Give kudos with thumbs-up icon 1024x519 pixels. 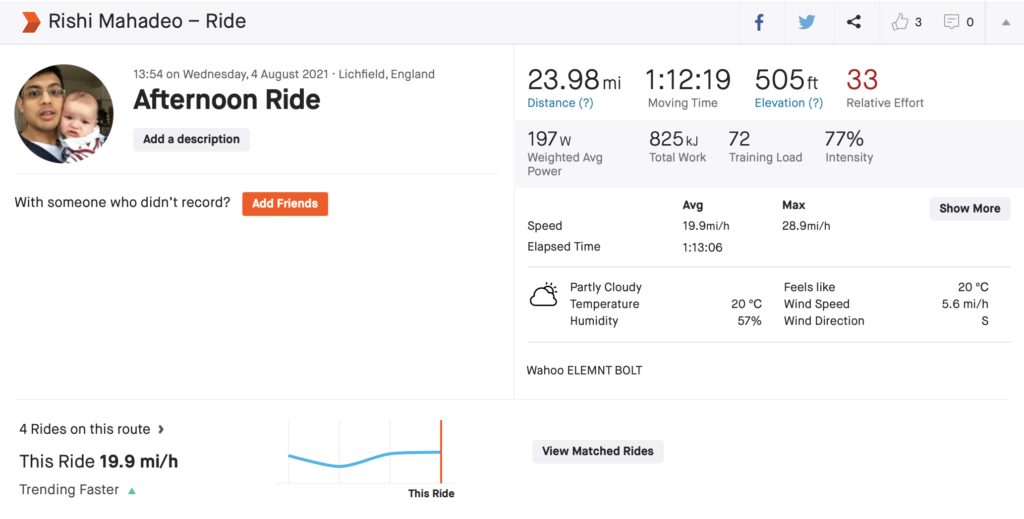coord(900,22)
